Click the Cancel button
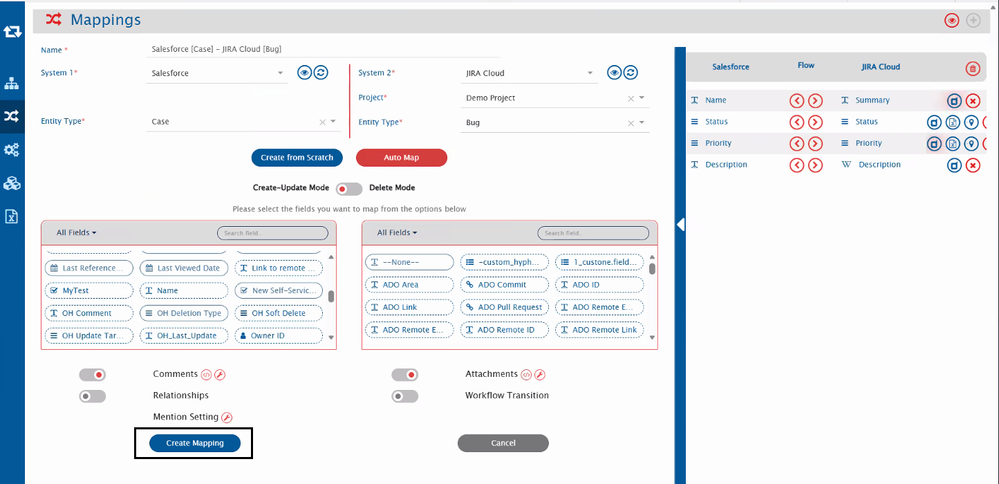The image size is (999, 484). (x=503, y=443)
